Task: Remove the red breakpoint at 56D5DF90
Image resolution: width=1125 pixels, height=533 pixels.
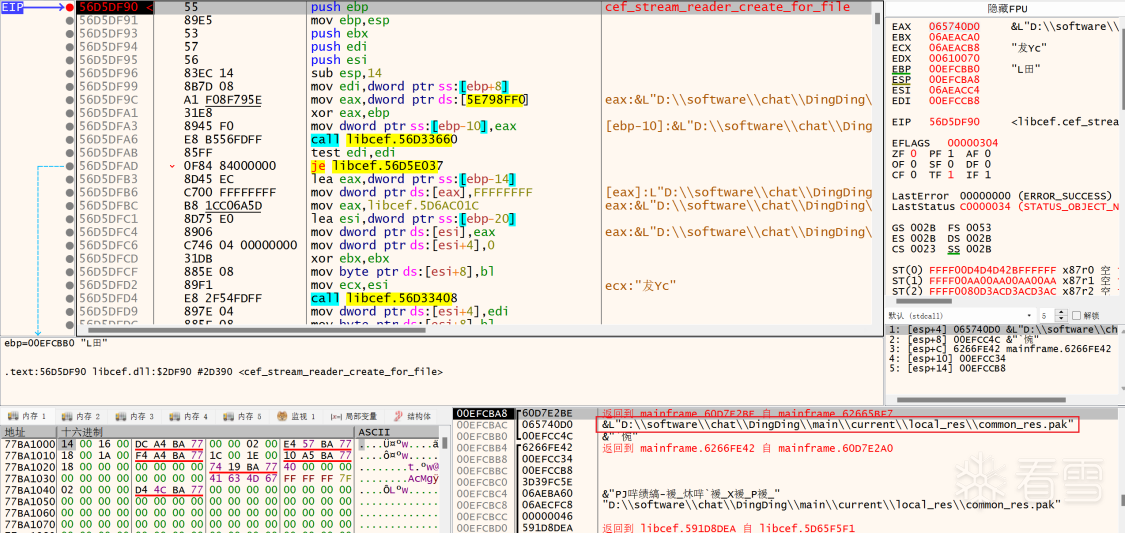Action: click(x=70, y=8)
